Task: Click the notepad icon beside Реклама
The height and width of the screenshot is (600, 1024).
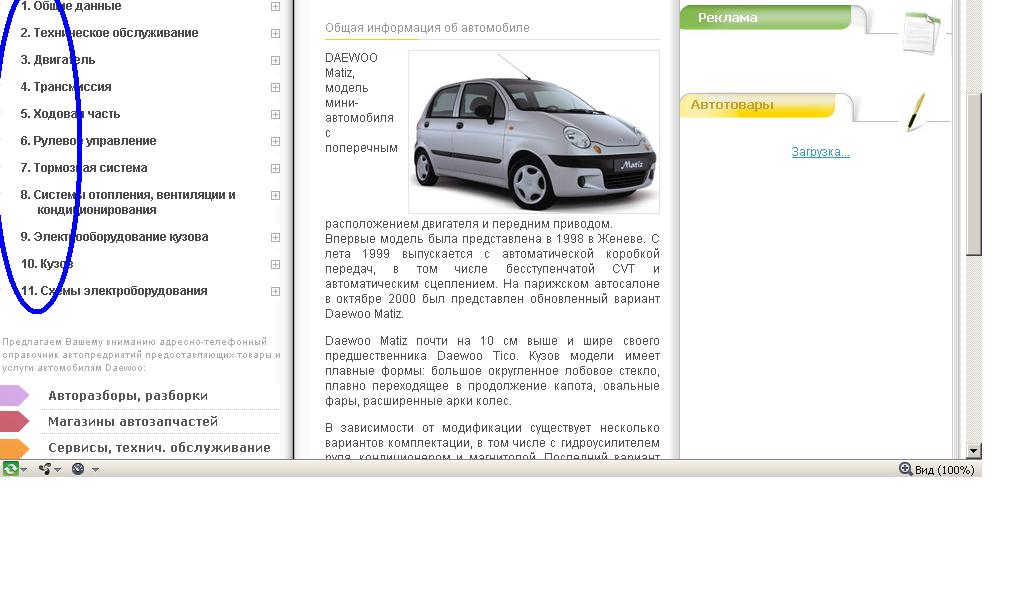Action: coord(921,33)
